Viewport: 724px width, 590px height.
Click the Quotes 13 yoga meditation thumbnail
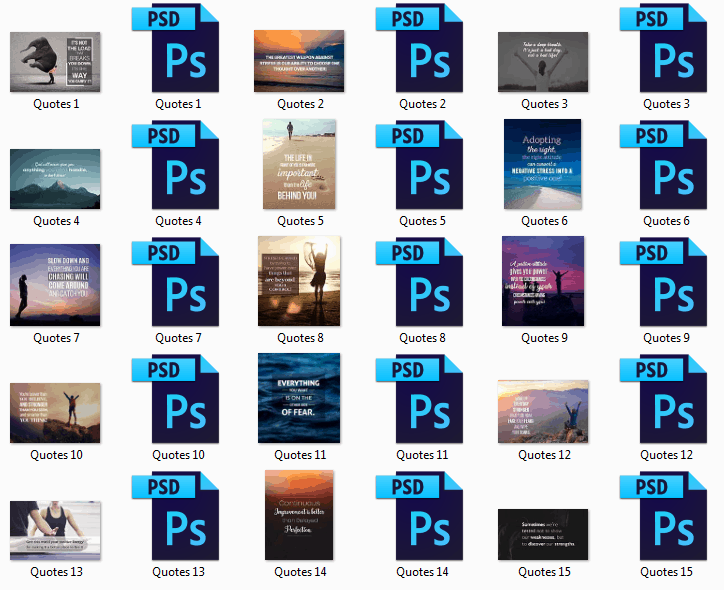pos(55,530)
